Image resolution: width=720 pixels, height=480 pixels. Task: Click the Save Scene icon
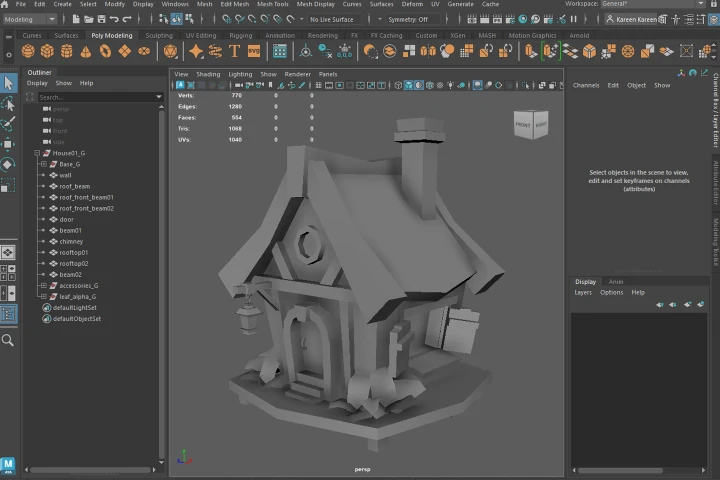[x=101, y=19]
